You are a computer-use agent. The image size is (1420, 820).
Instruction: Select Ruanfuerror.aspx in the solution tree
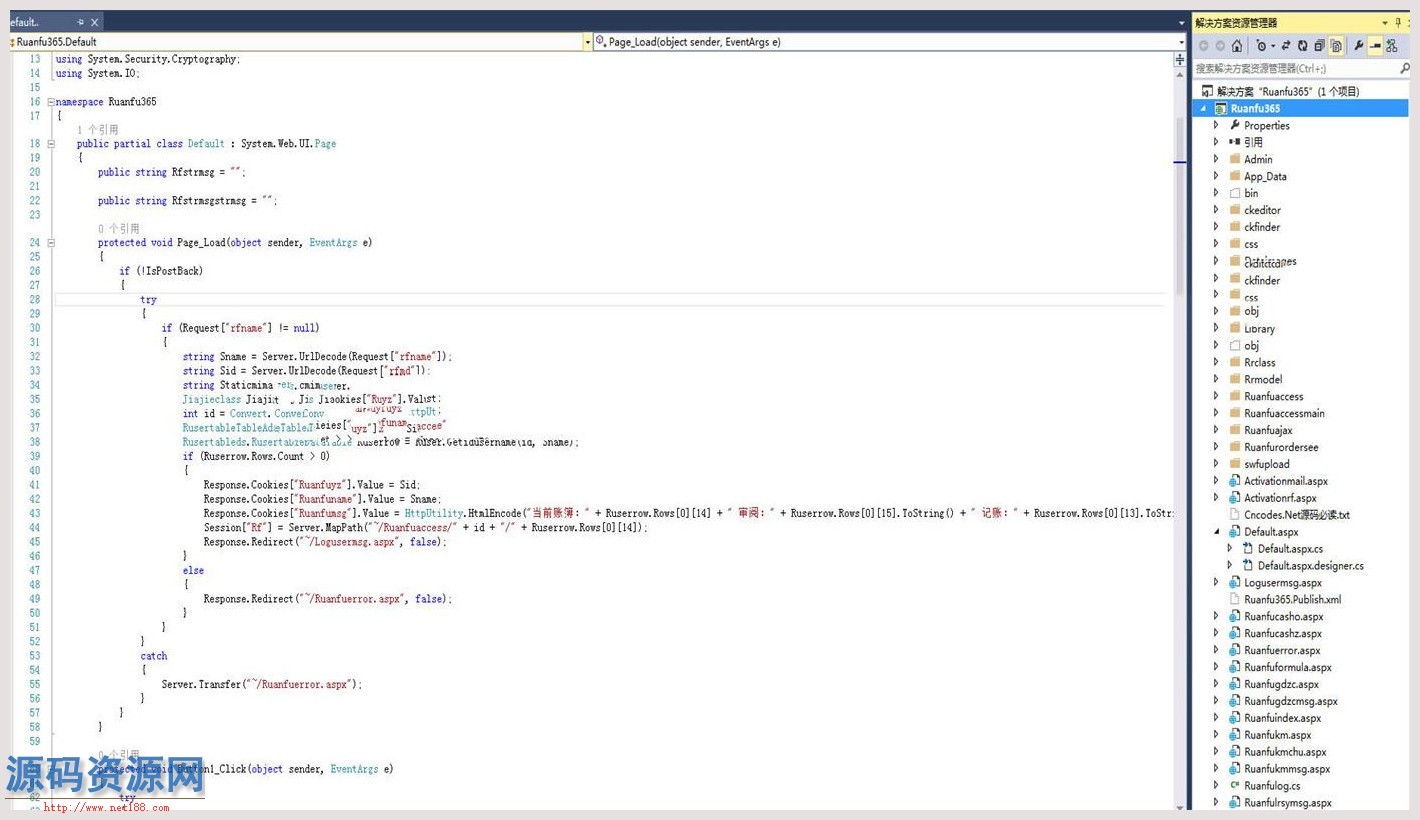coord(1281,650)
